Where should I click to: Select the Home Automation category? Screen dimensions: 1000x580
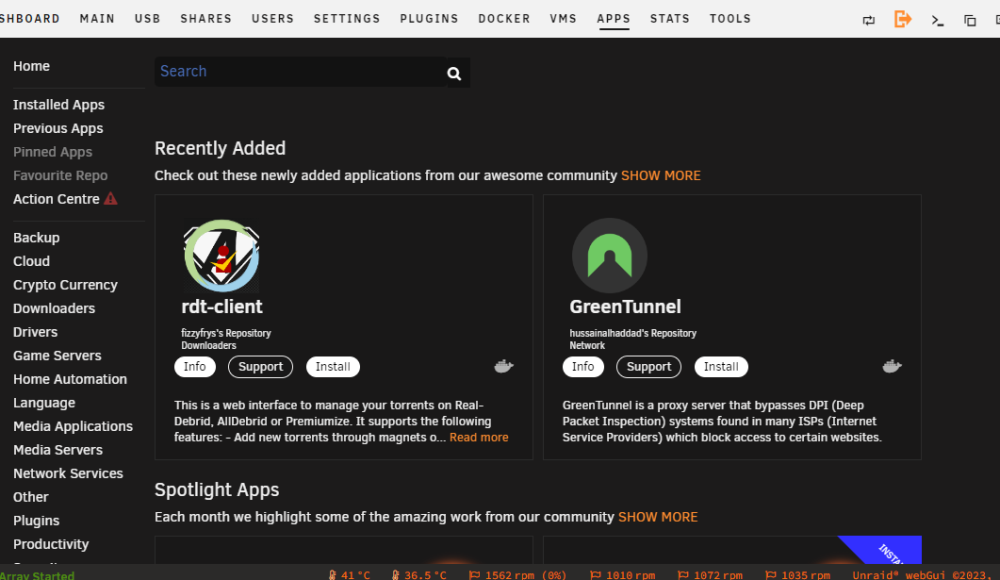pos(70,380)
